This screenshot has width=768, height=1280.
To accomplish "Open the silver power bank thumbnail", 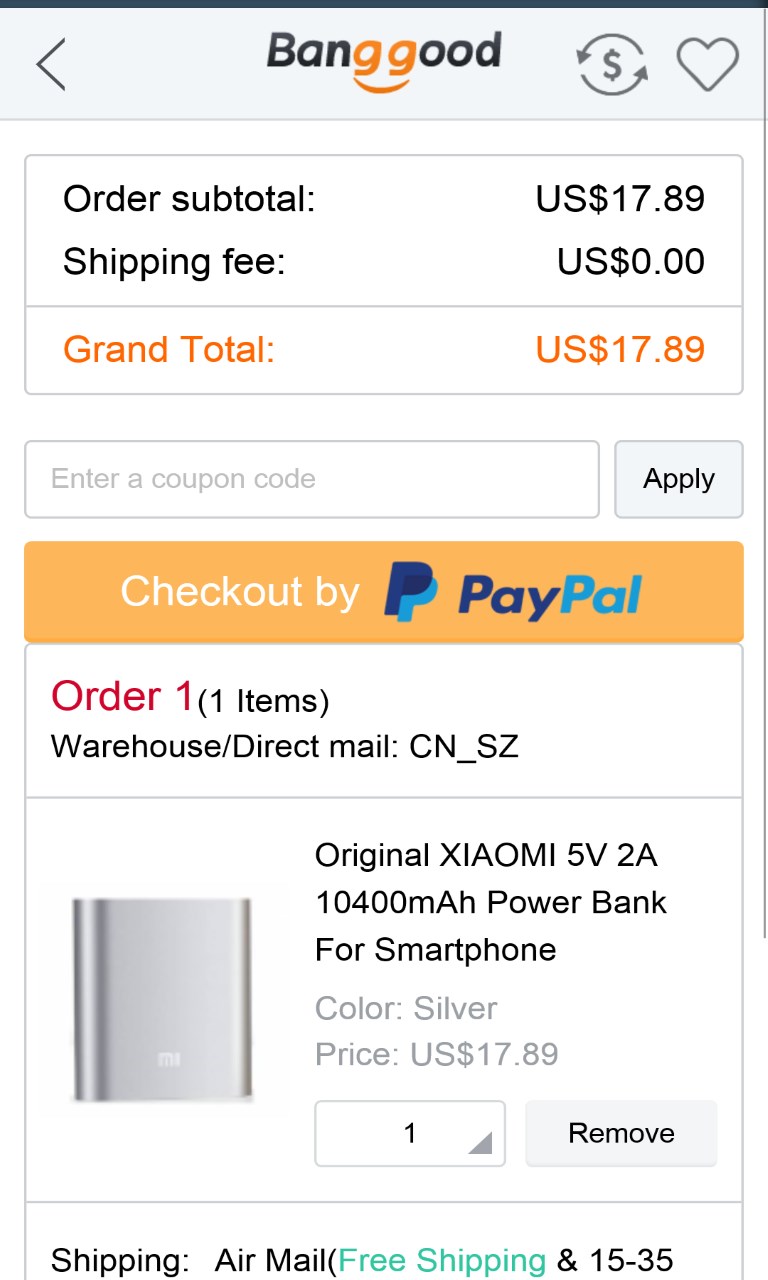I will 162,1000.
